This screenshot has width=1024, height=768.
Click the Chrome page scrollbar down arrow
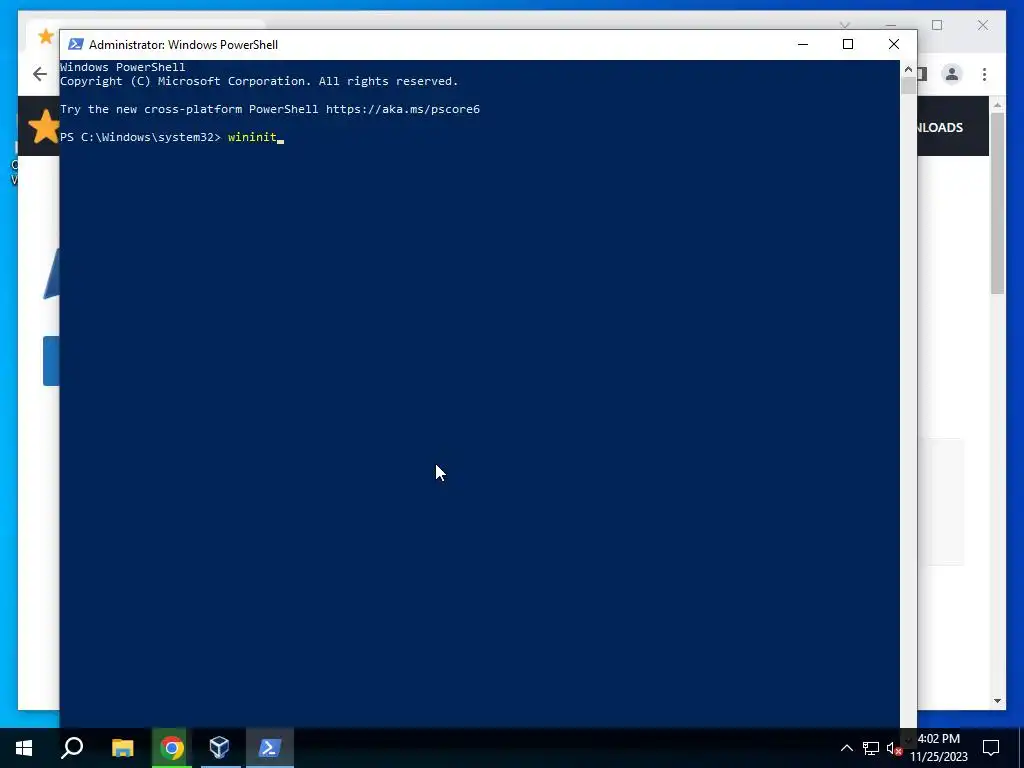(x=997, y=701)
